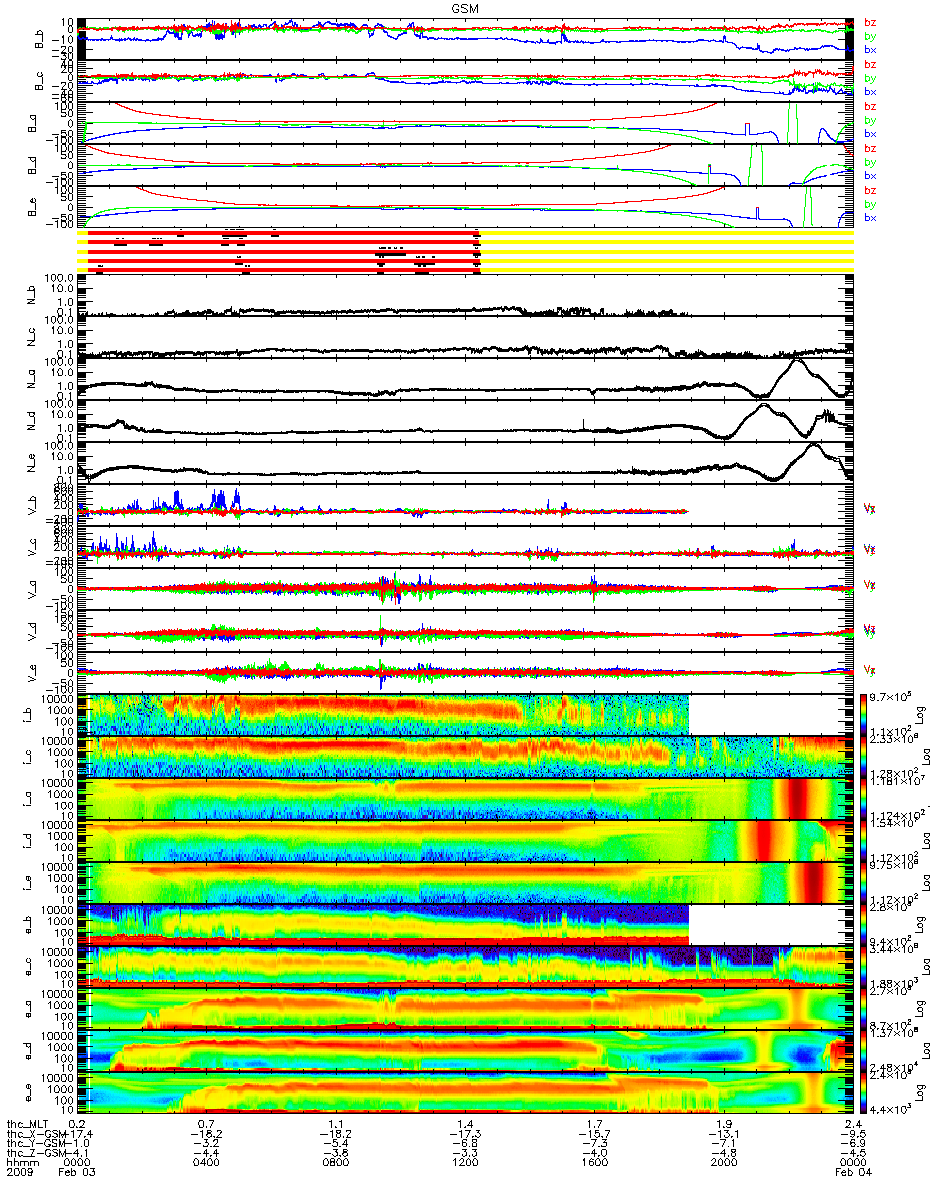Click the N_a density panel label

coord(33,381)
